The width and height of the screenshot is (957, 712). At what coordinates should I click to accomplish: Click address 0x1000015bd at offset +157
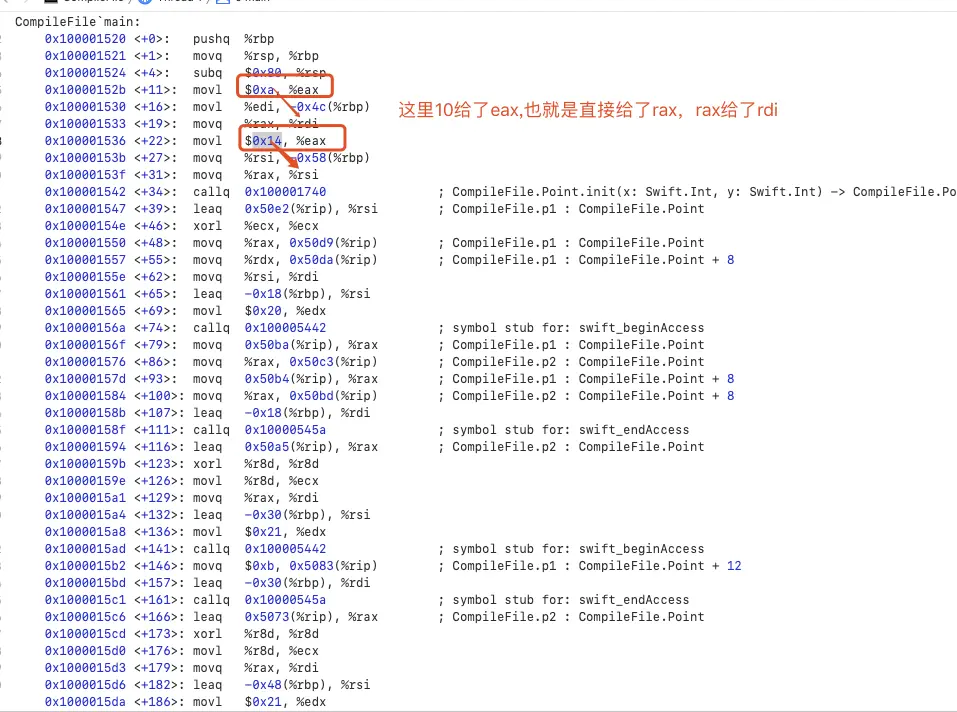tap(85, 583)
